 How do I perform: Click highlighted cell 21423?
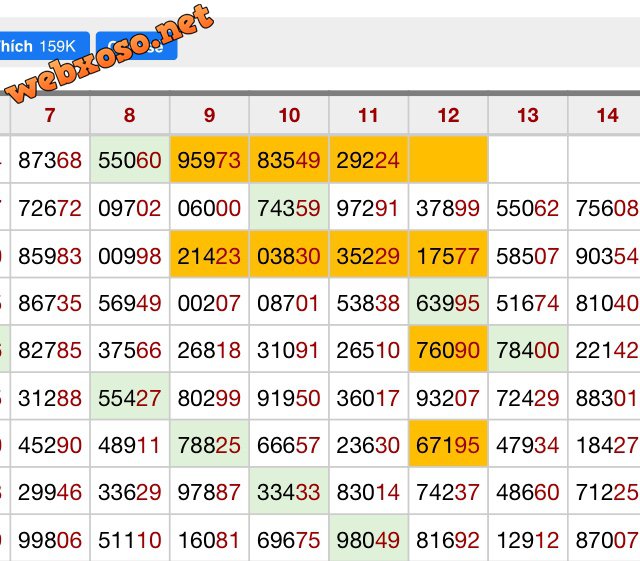209,255
